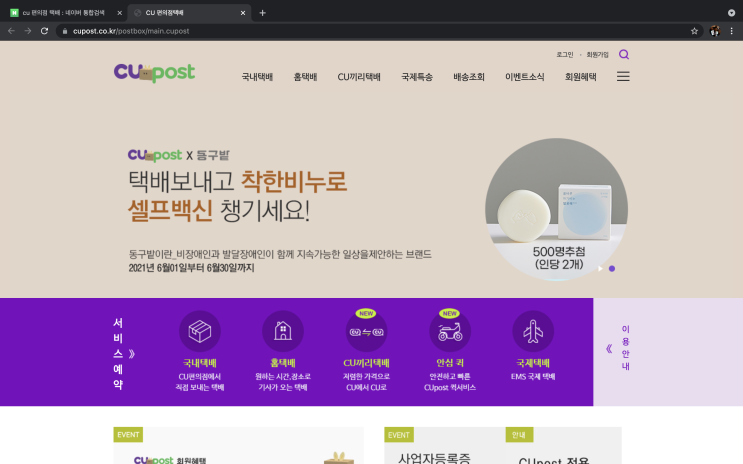Open the 사업자등록증 EVENT card
This screenshot has height=464, width=743.
[x=444, y=446]
